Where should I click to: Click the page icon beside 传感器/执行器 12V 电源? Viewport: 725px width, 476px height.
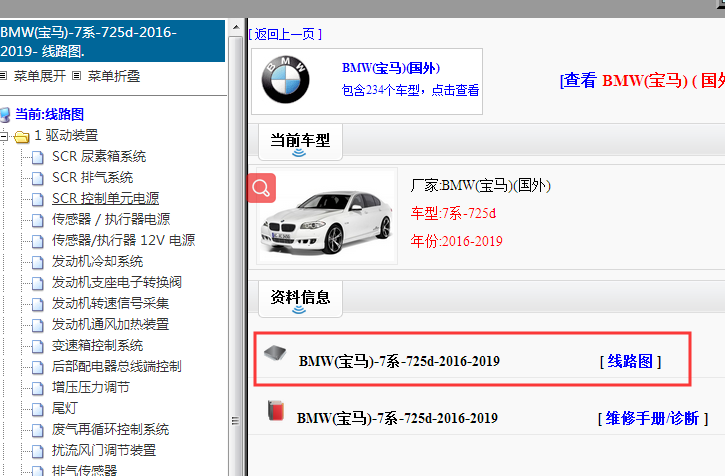pyautogui.click(x=37, y=241)
